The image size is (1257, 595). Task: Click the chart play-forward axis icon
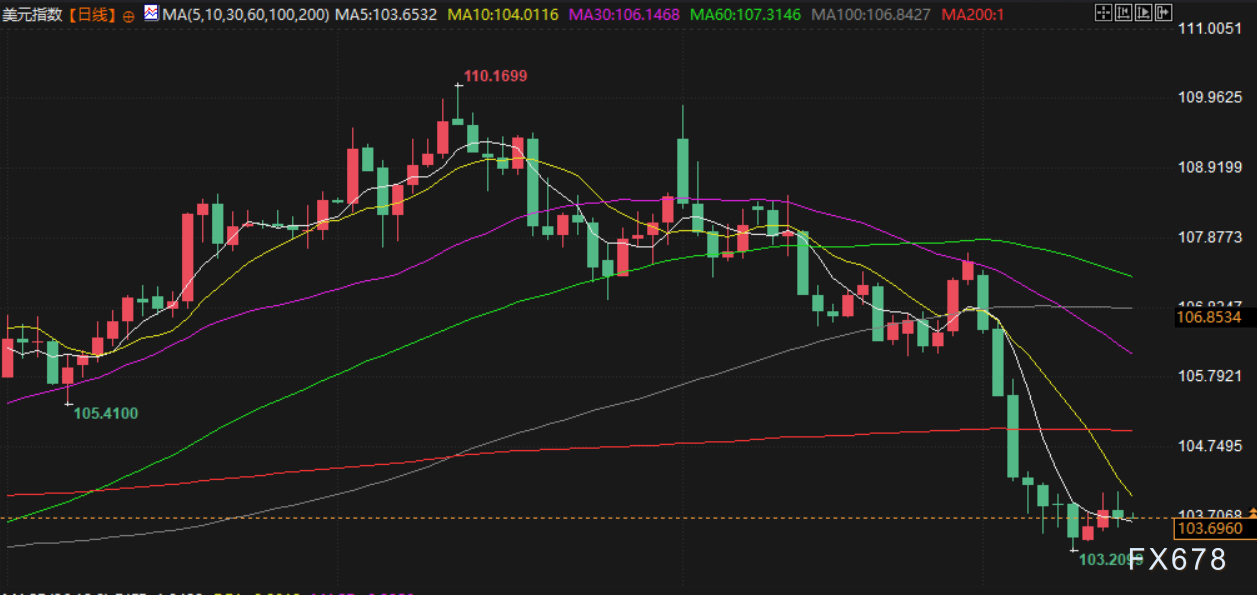tap(1143, 12)
